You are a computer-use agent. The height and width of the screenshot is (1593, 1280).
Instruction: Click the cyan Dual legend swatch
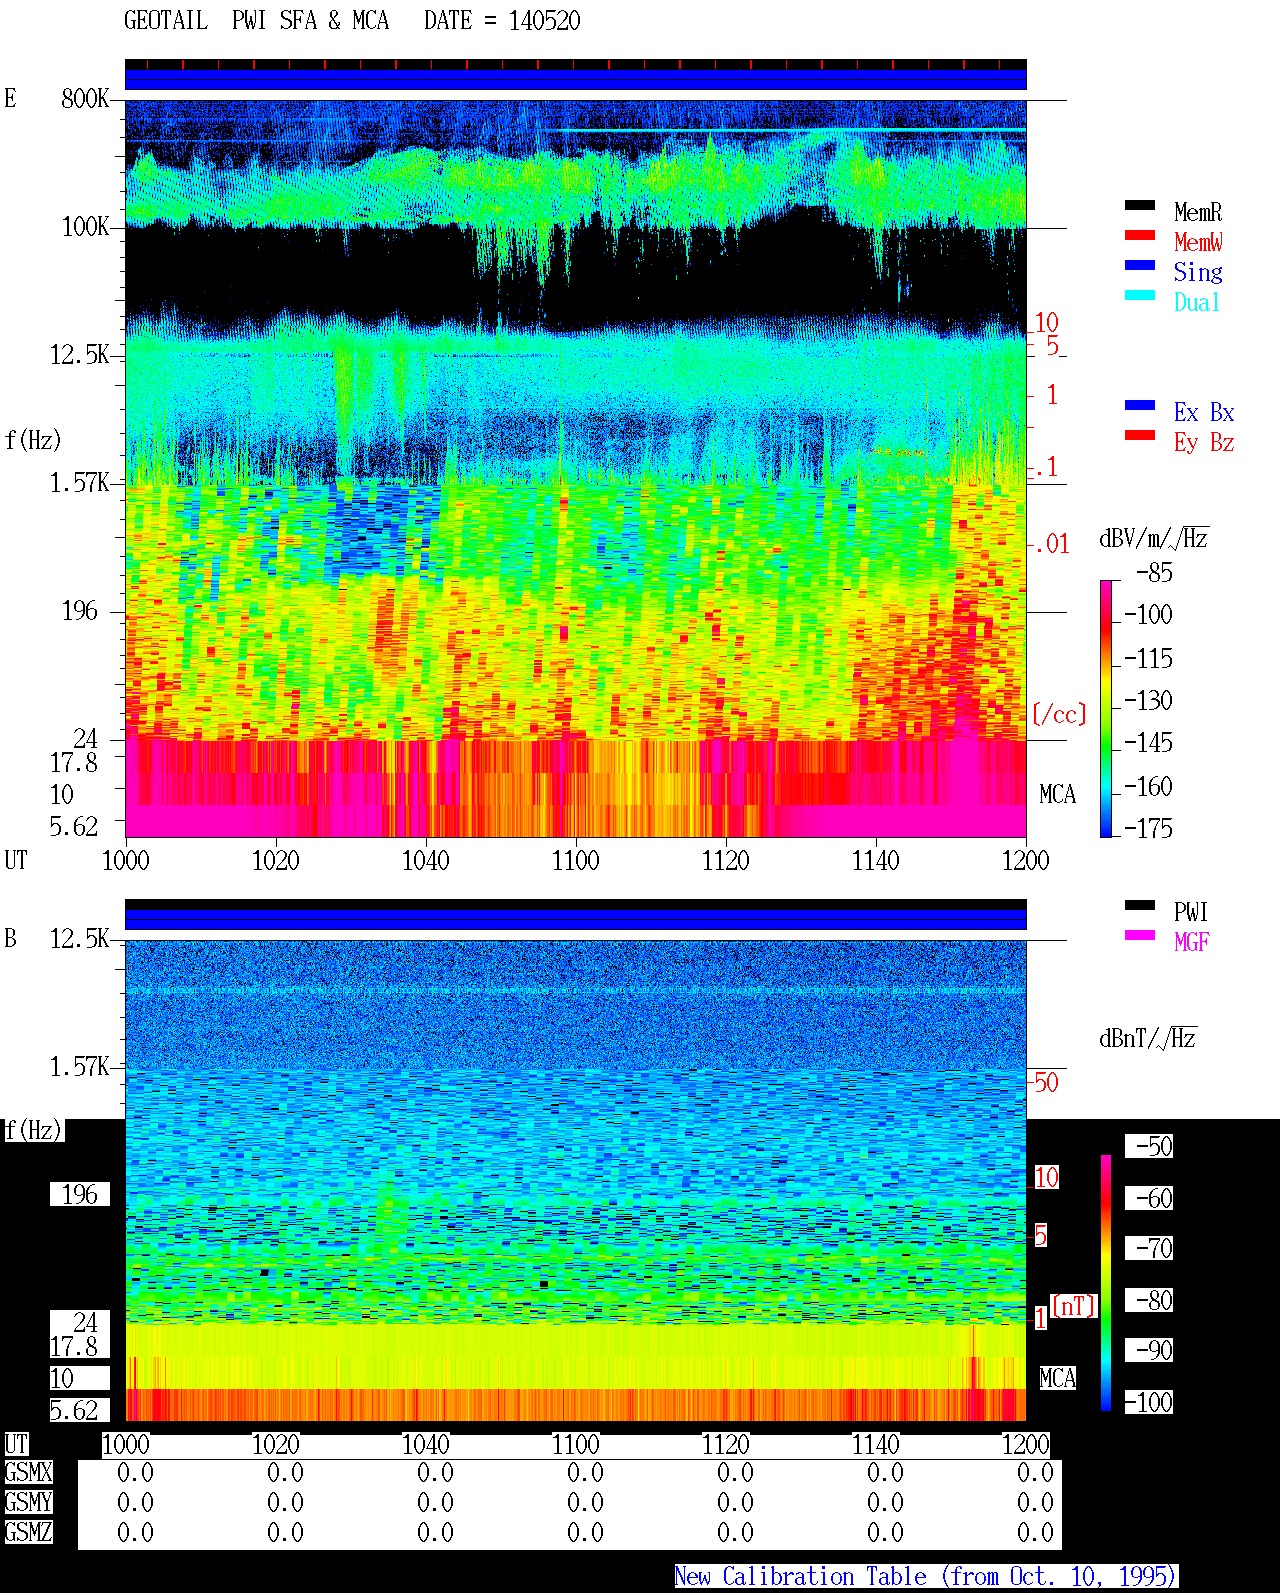[1140, 295]
